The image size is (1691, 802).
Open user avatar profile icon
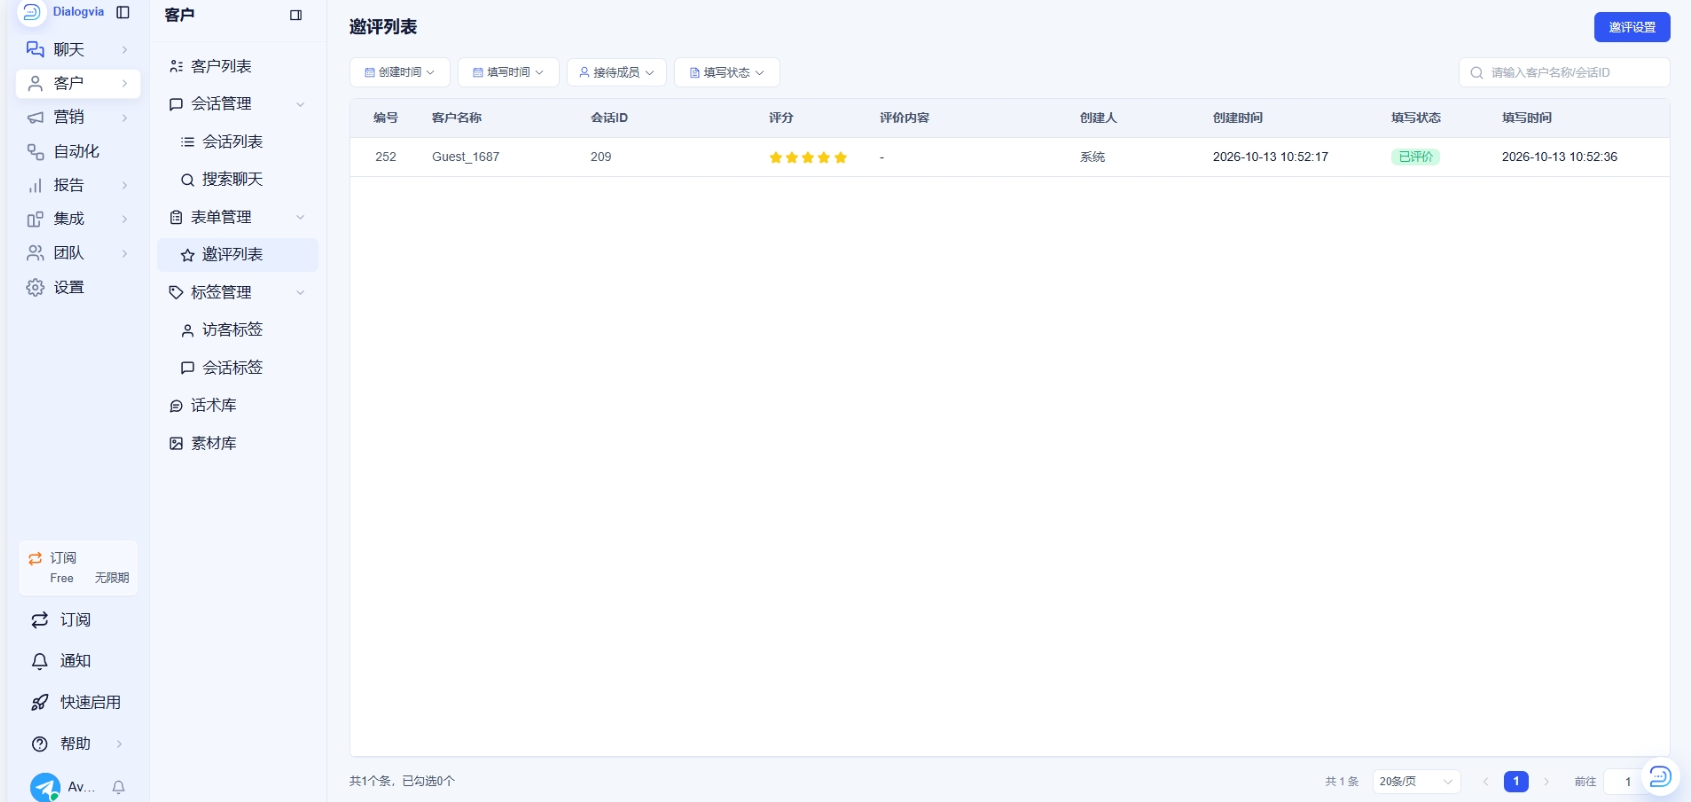45,787
